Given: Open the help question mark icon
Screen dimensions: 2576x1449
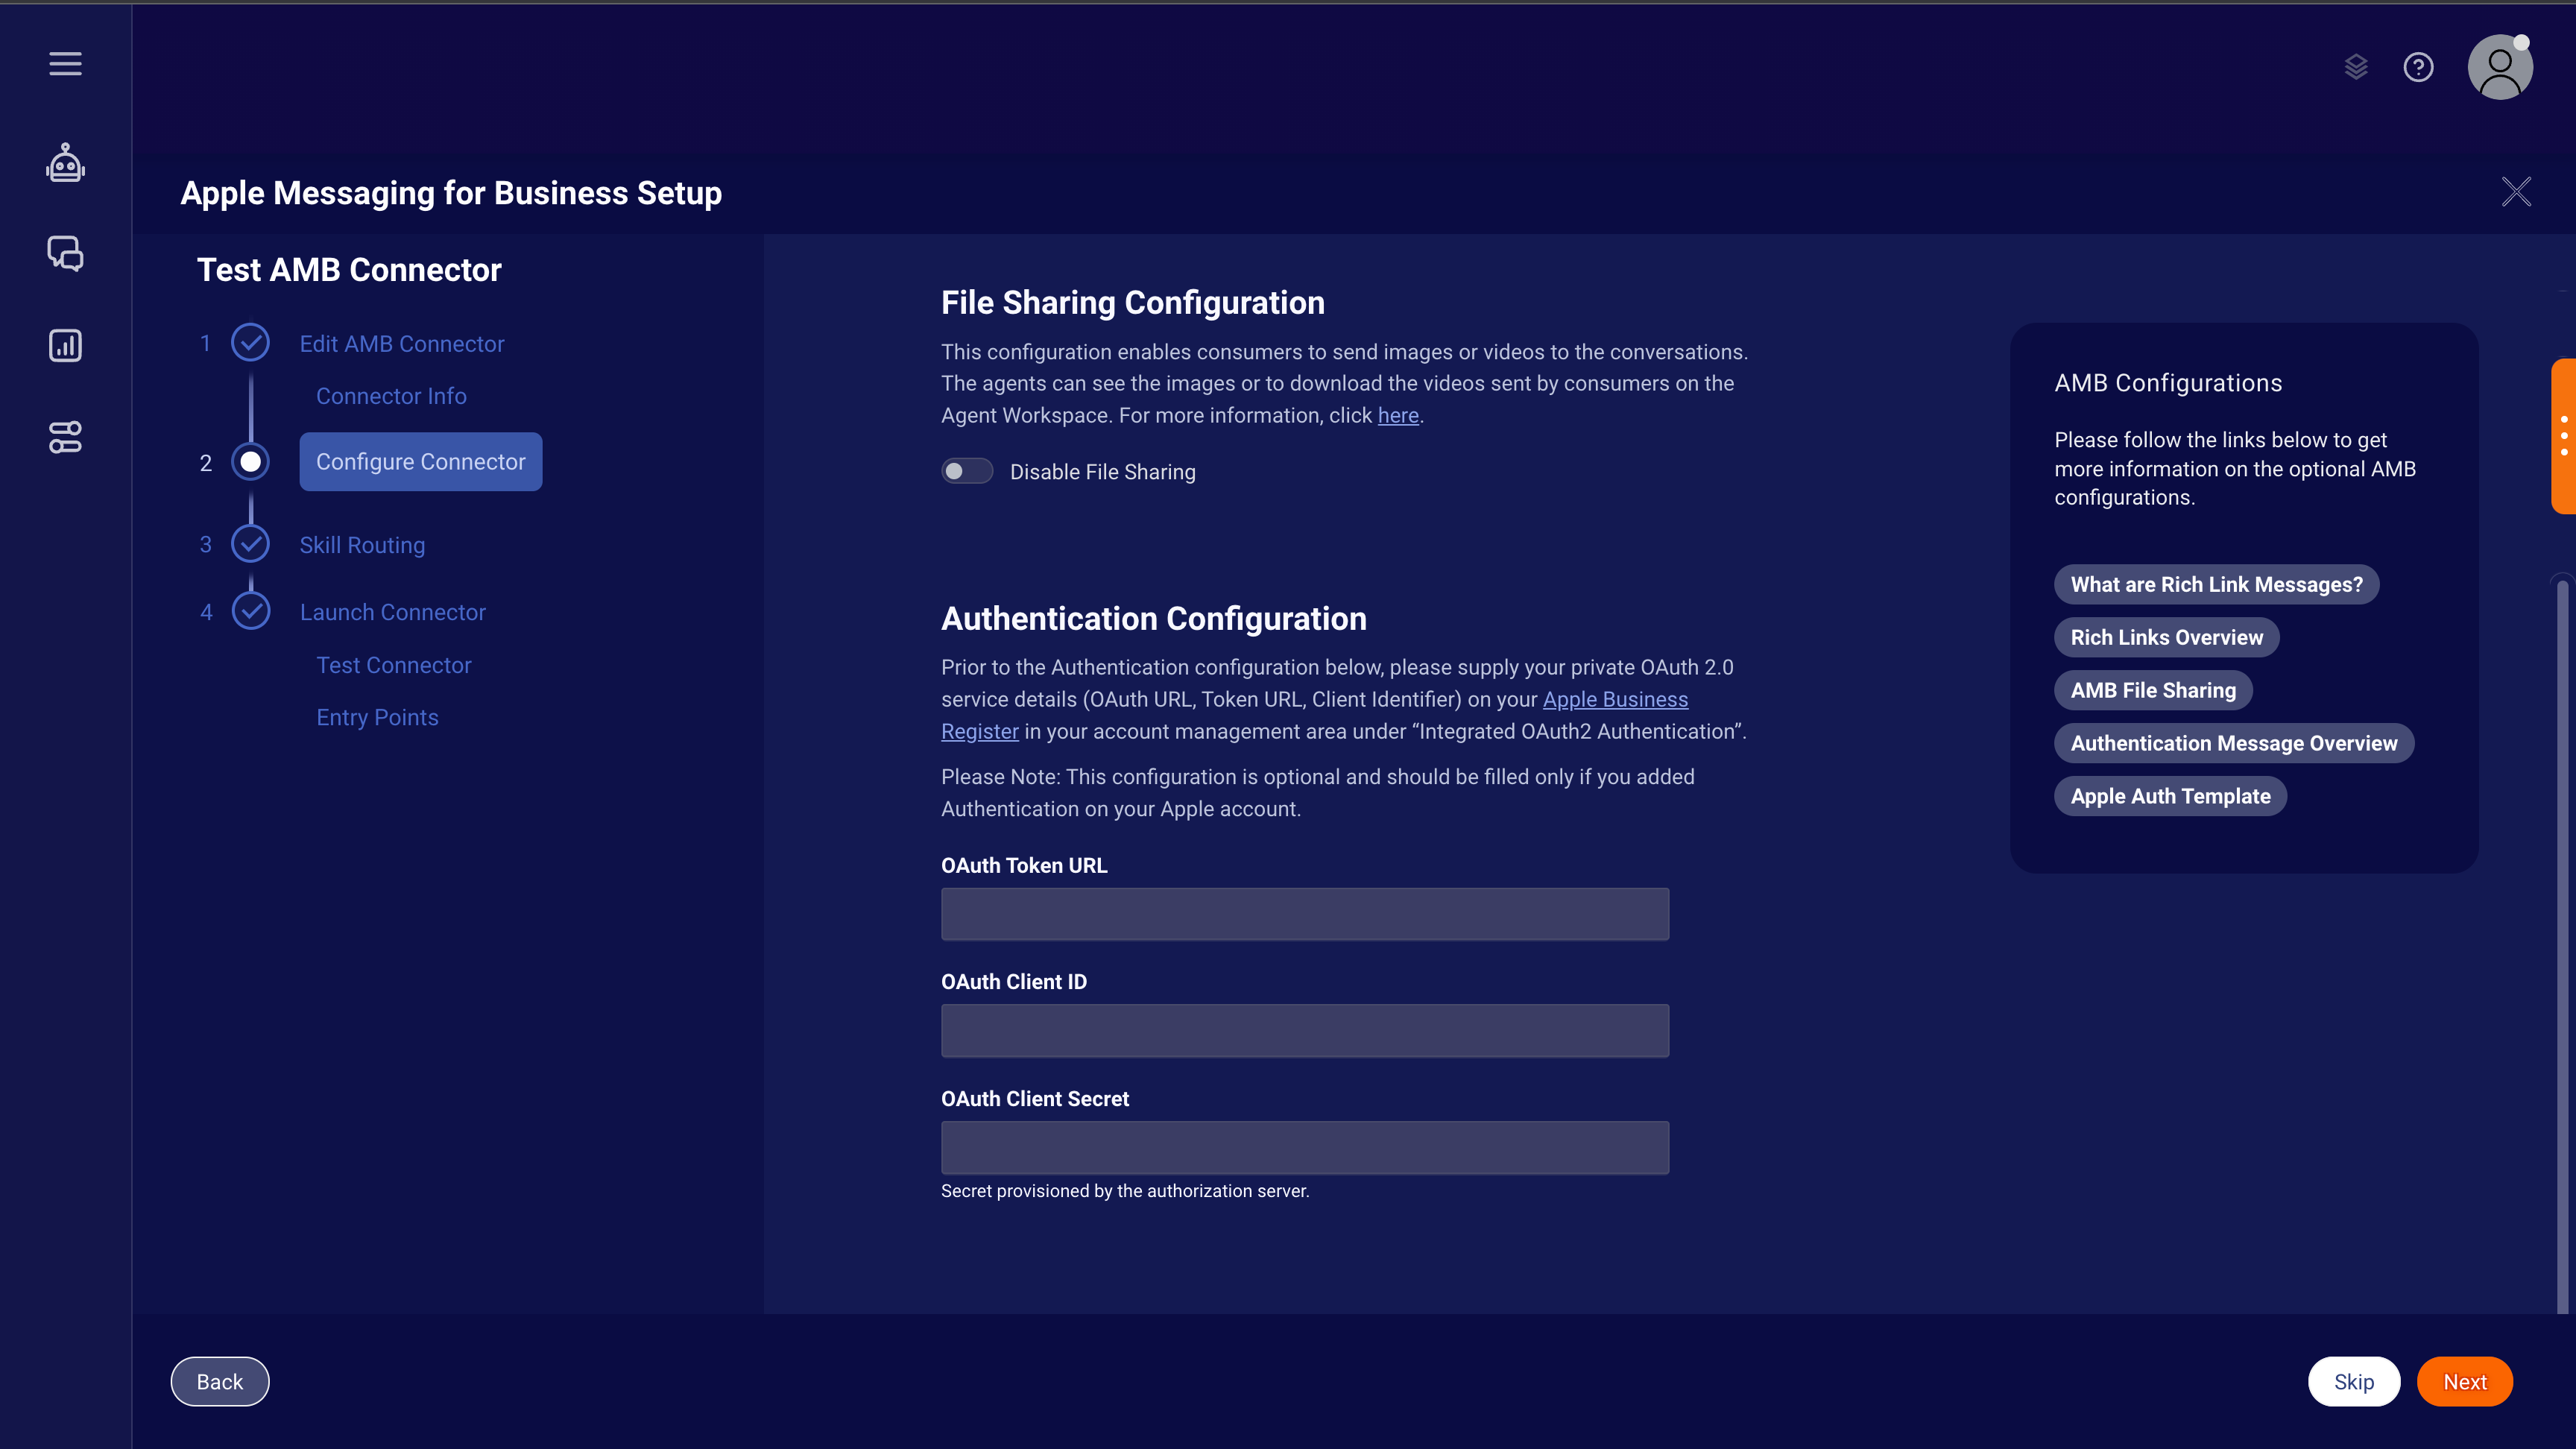Looking at the screenshot, I should (x=2418, y=67).
